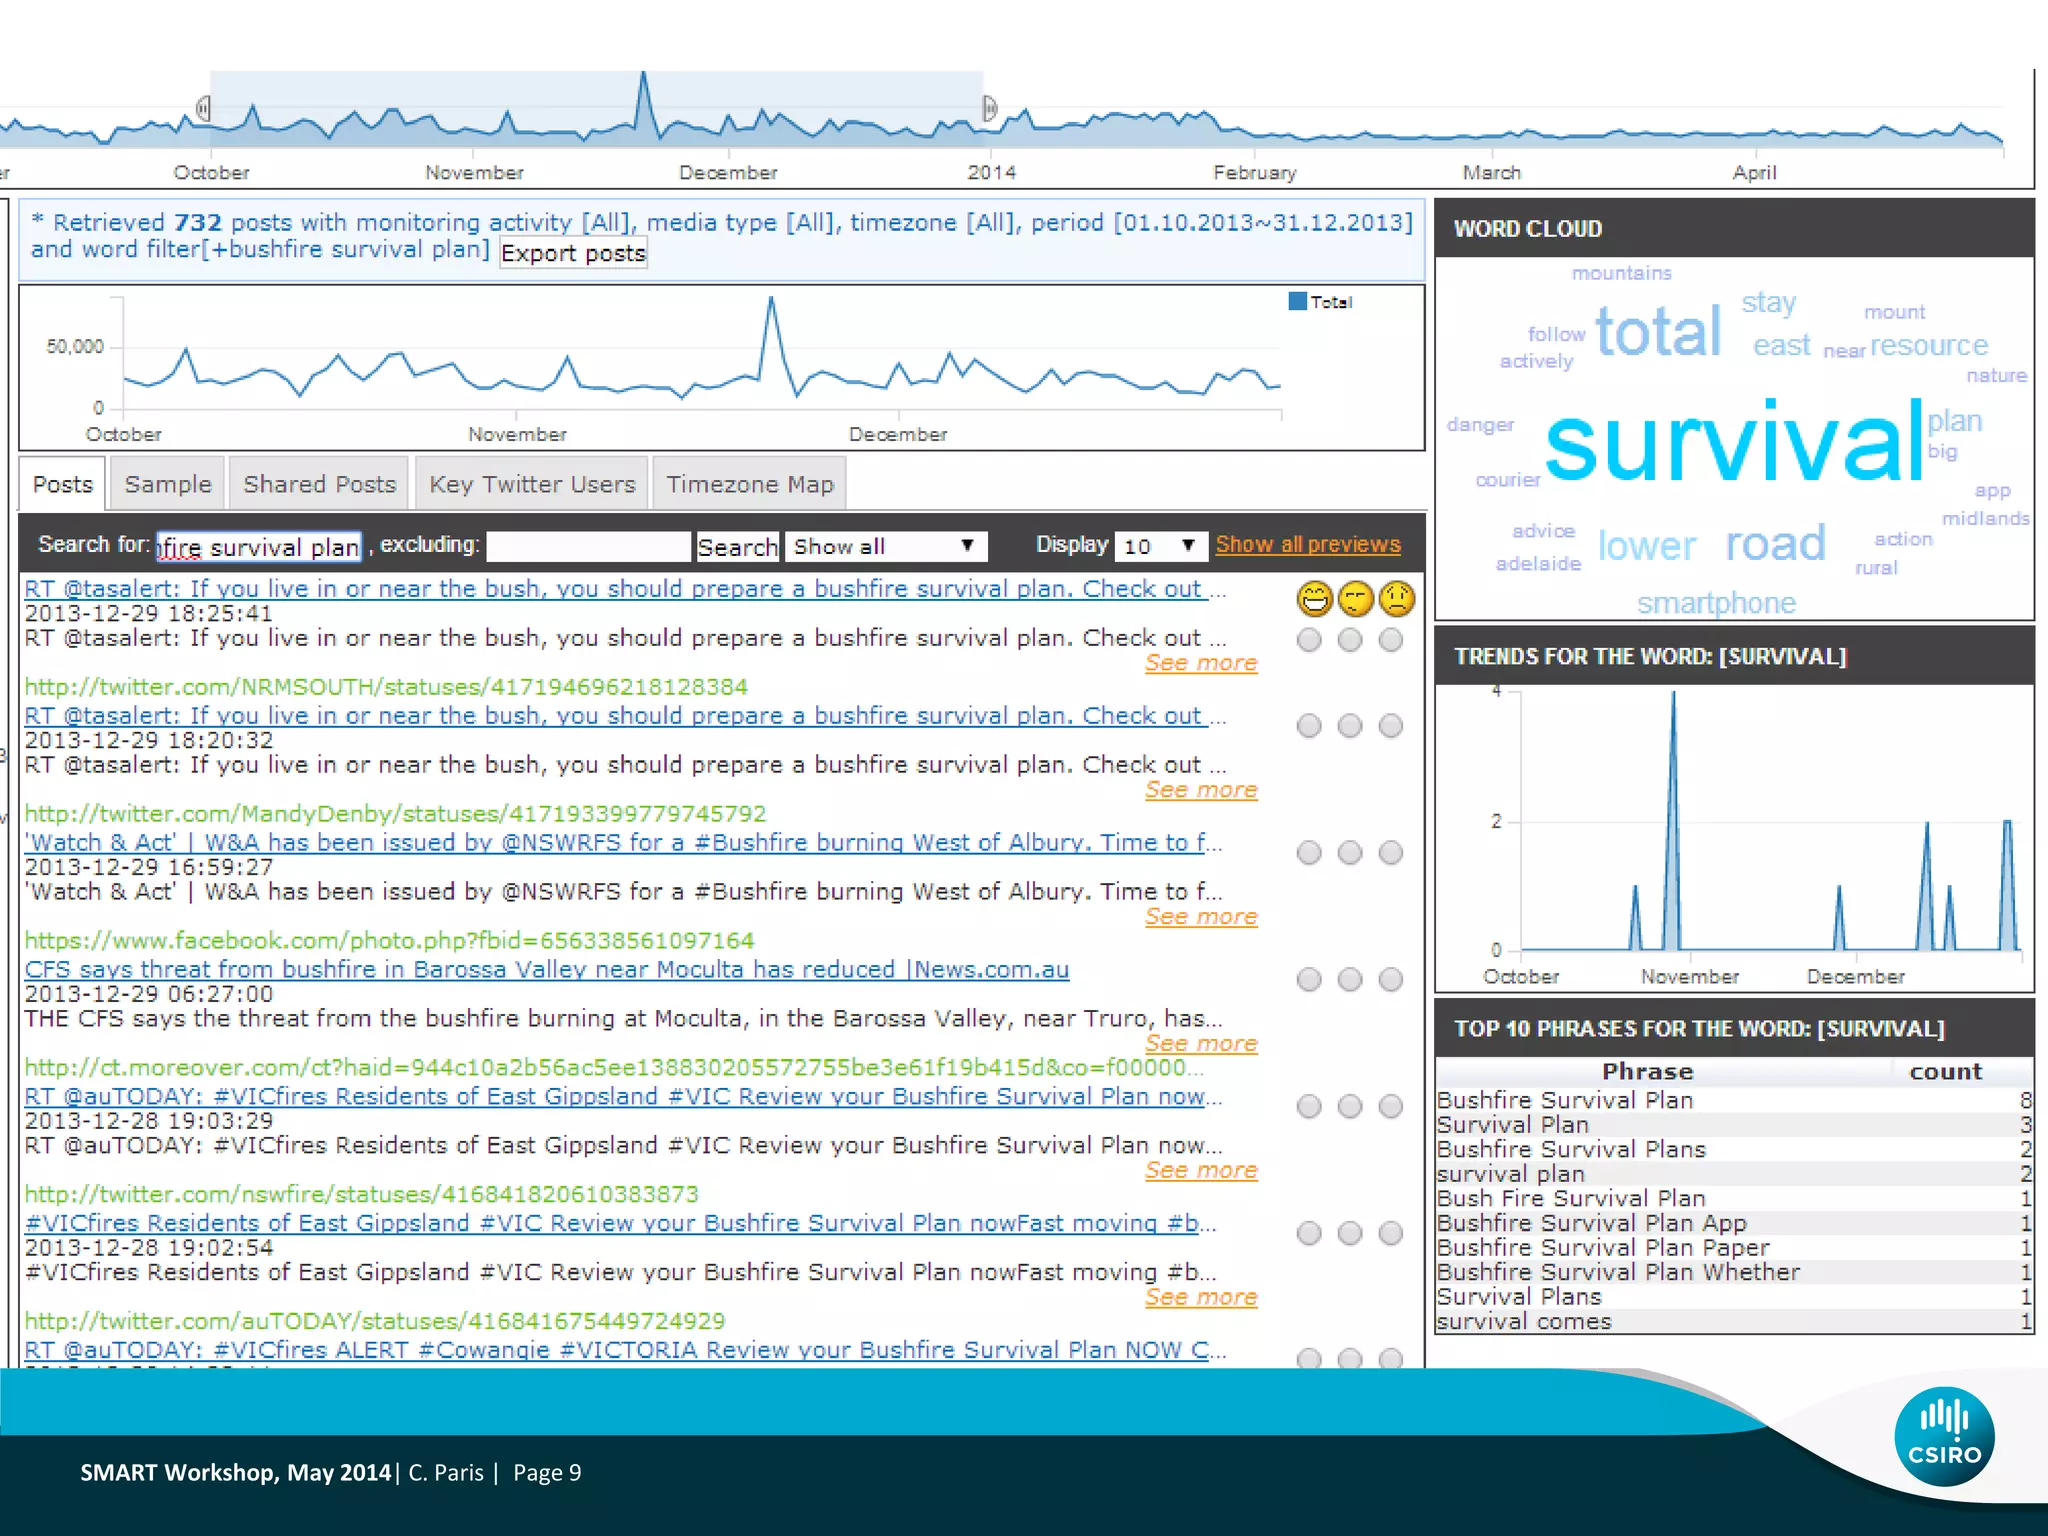Open the Timezone Map tab
2048x1536 pixels.
click(x=750, y=485)
